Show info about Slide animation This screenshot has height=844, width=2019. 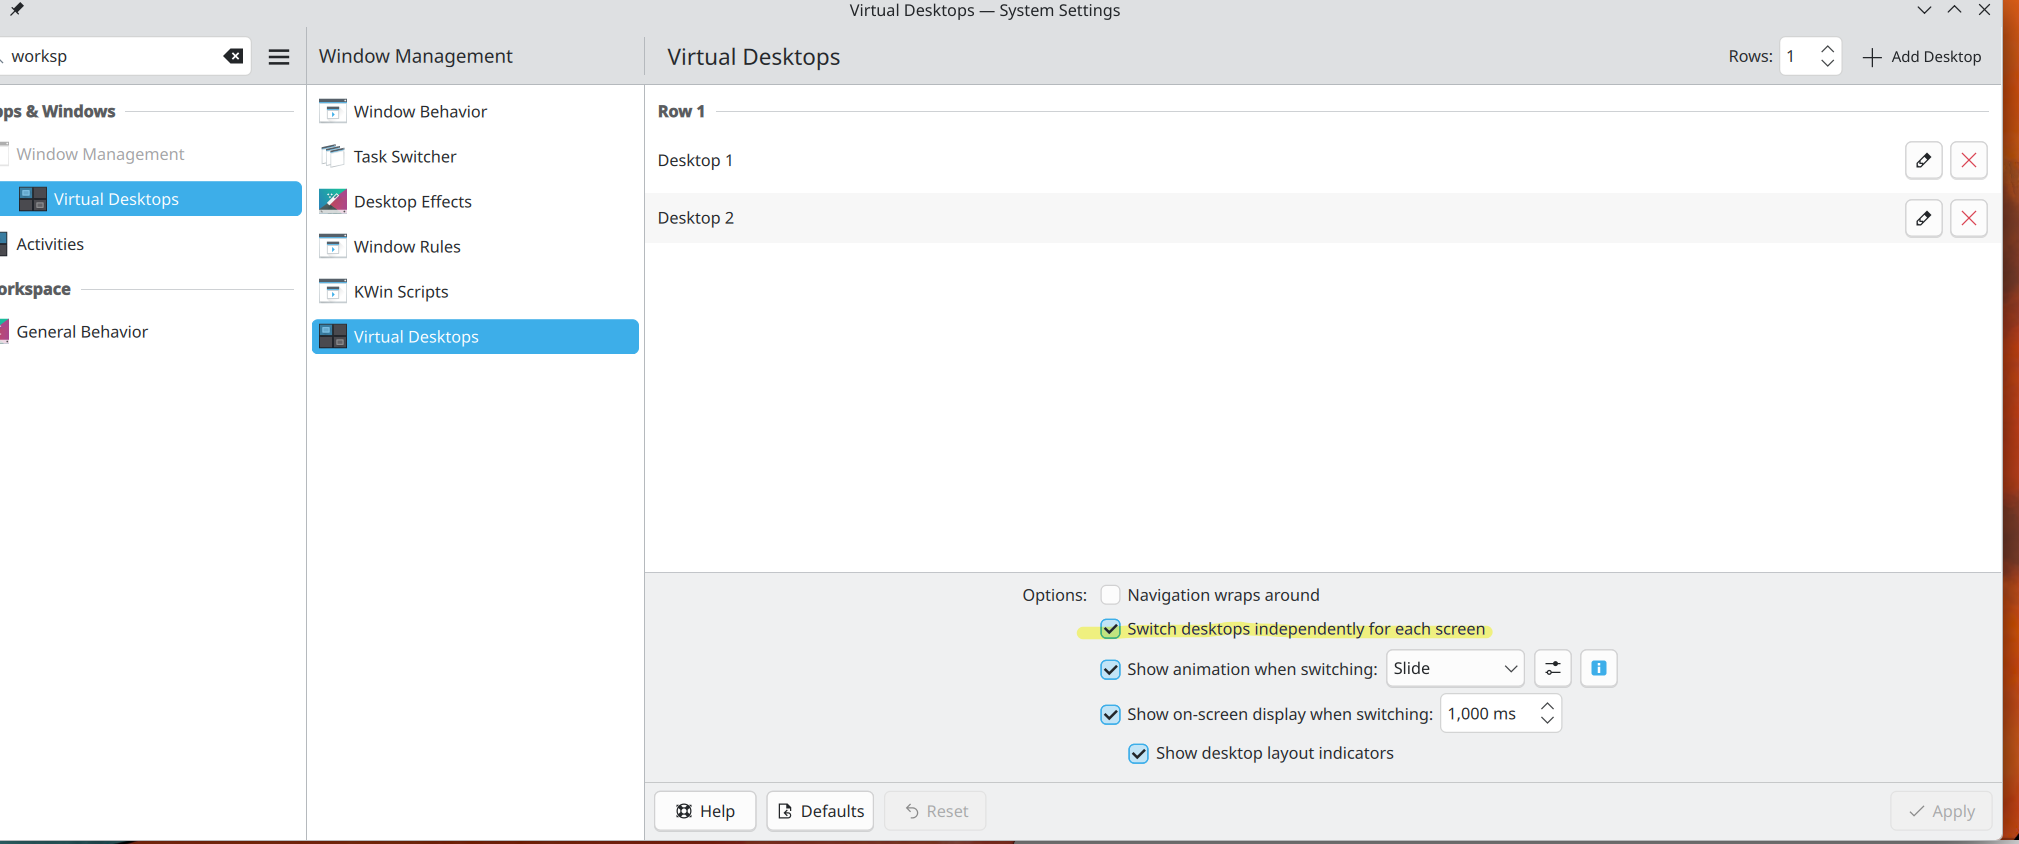click(x=1598, y=668)
